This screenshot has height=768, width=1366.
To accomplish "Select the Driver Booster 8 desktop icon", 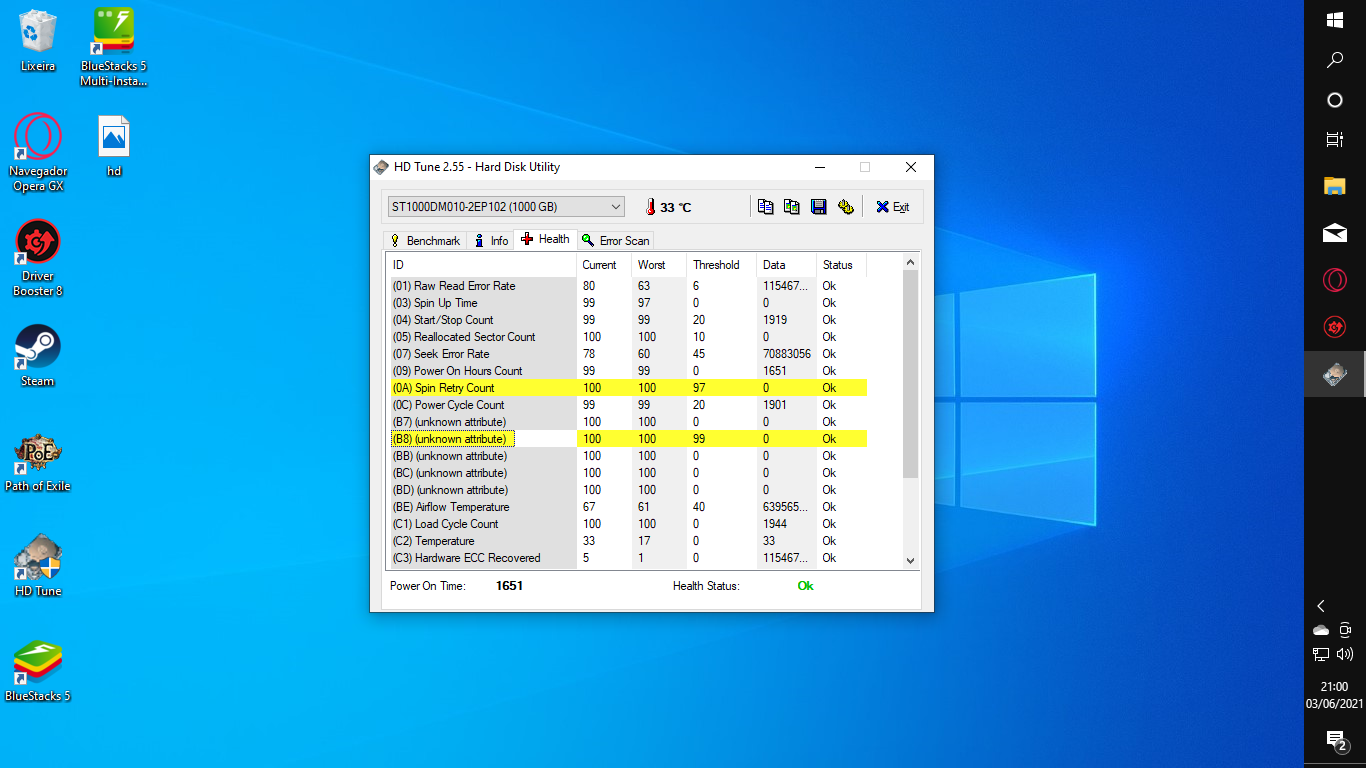I will click(x=38, y=258).
